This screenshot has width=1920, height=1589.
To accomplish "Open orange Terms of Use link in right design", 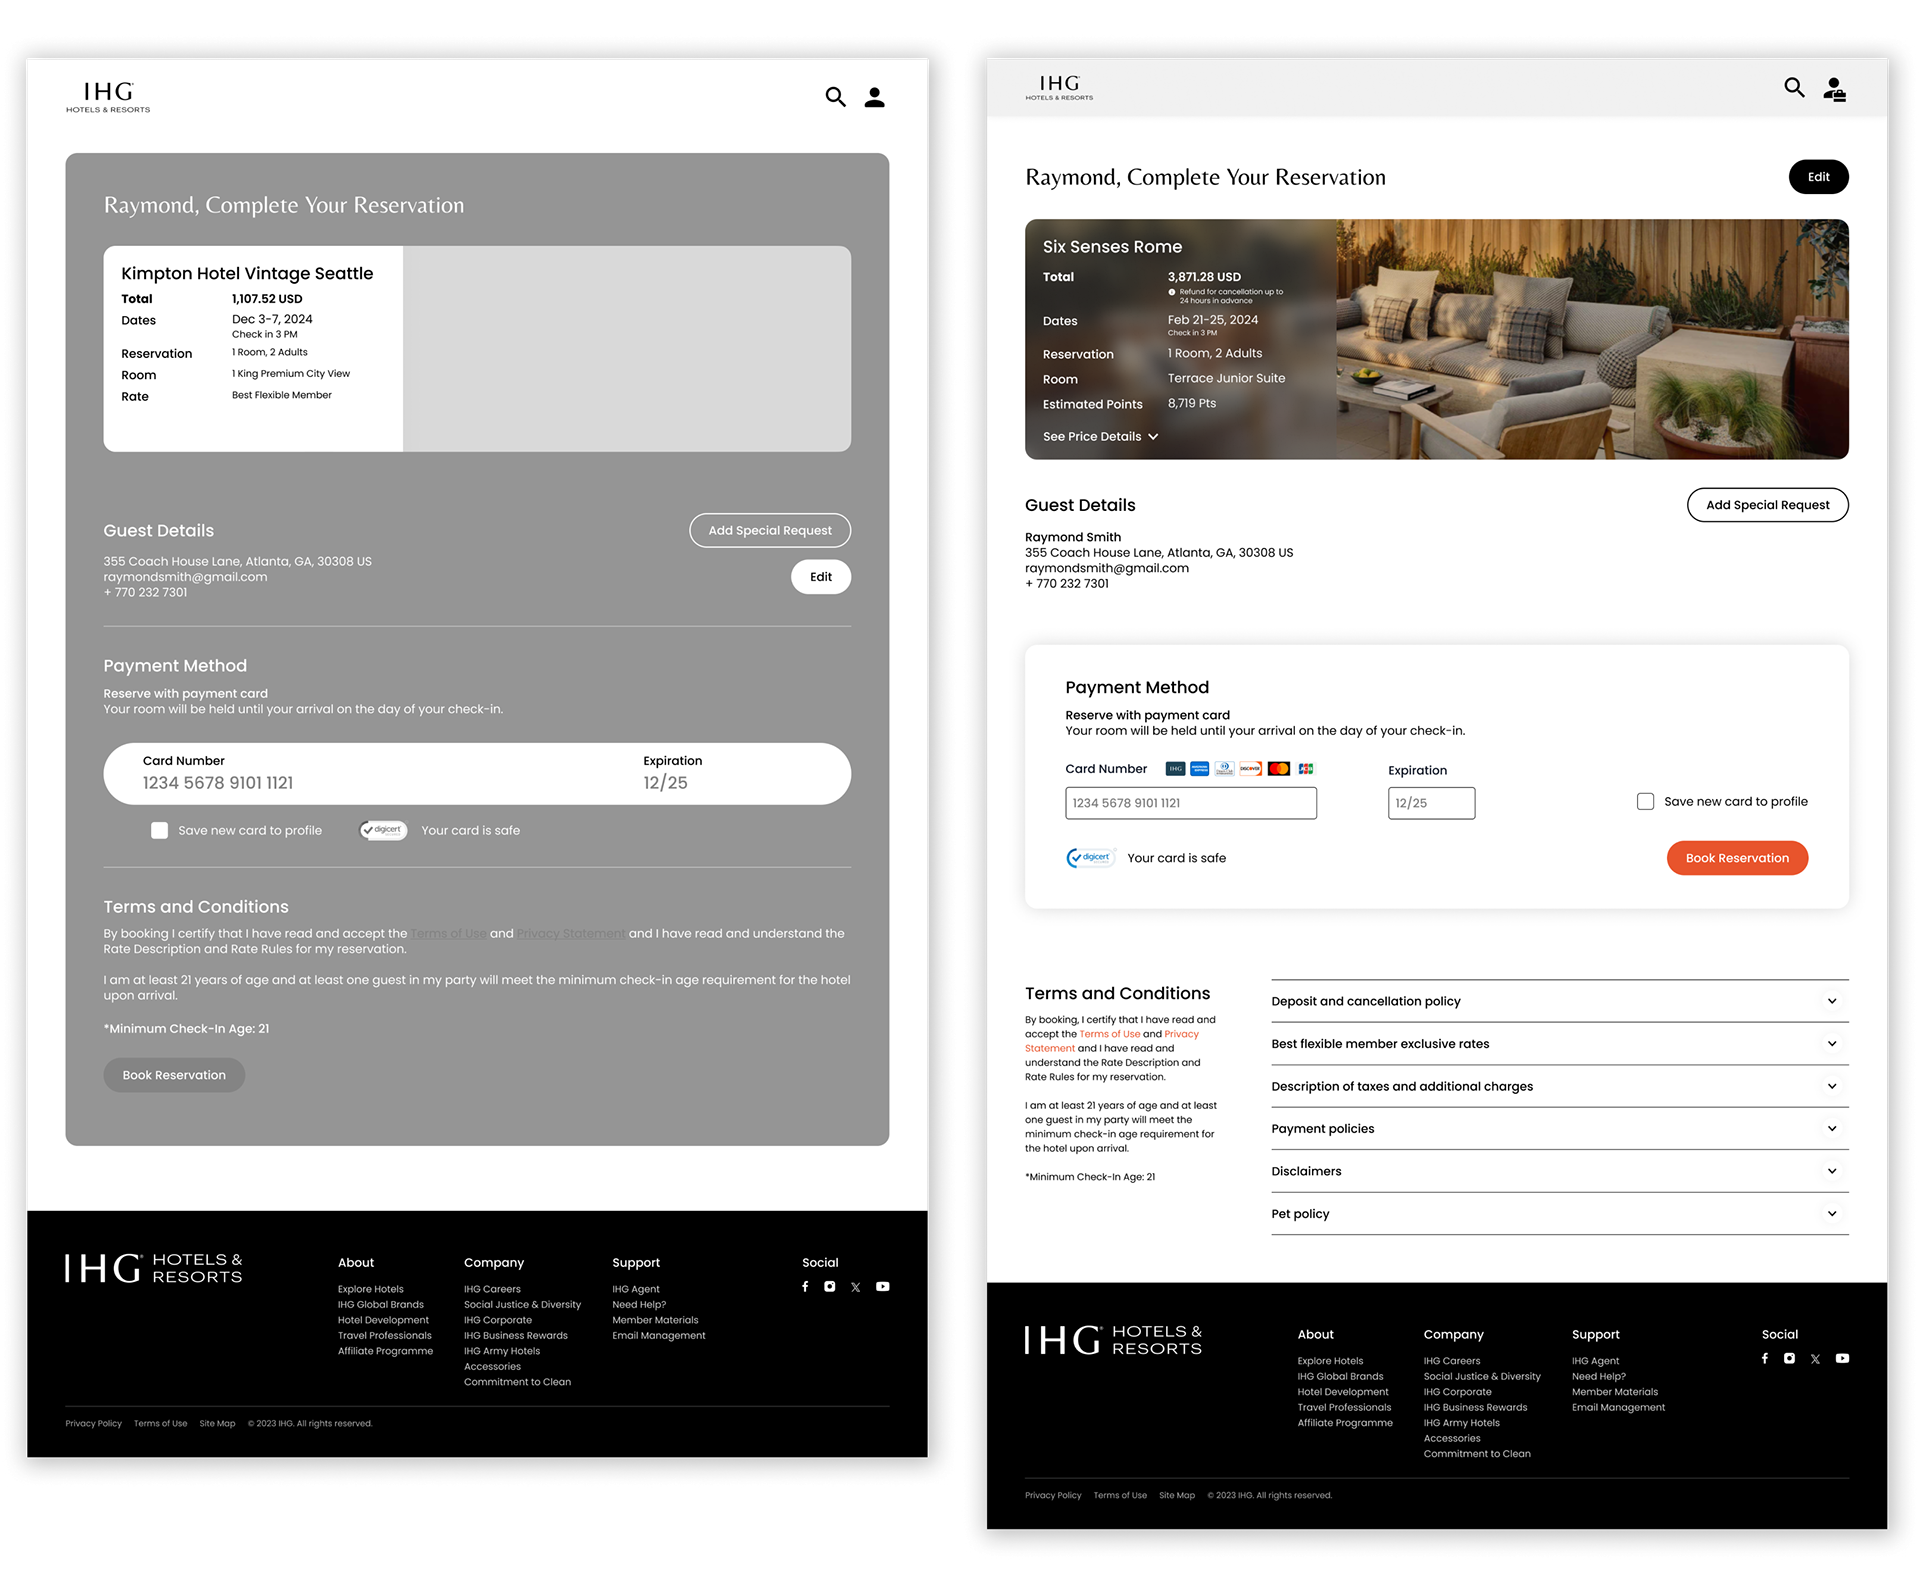I will click(x=1109, y=1034).
